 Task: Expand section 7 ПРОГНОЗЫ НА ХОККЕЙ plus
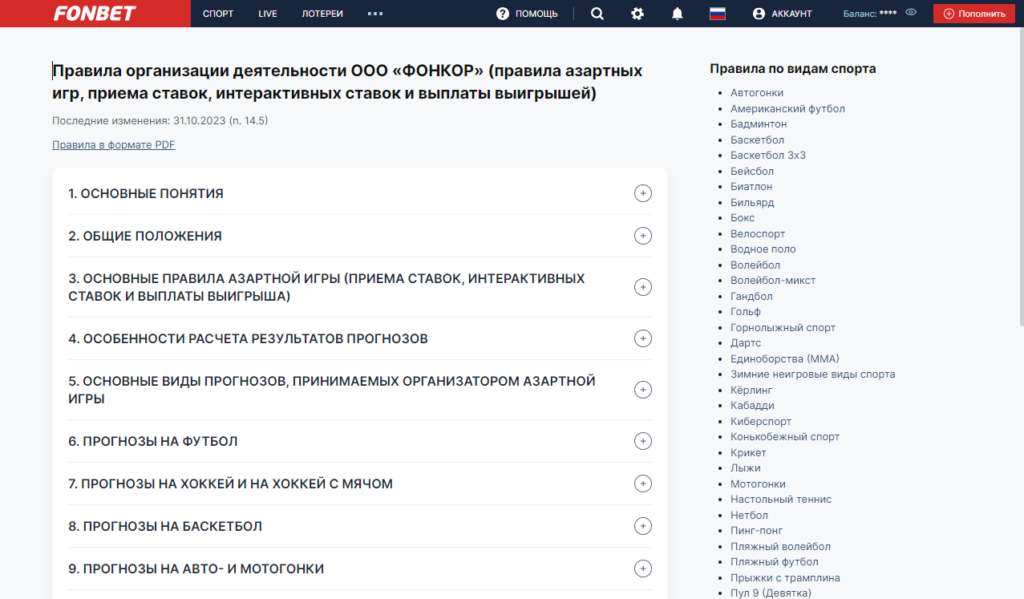coord(643,483)
